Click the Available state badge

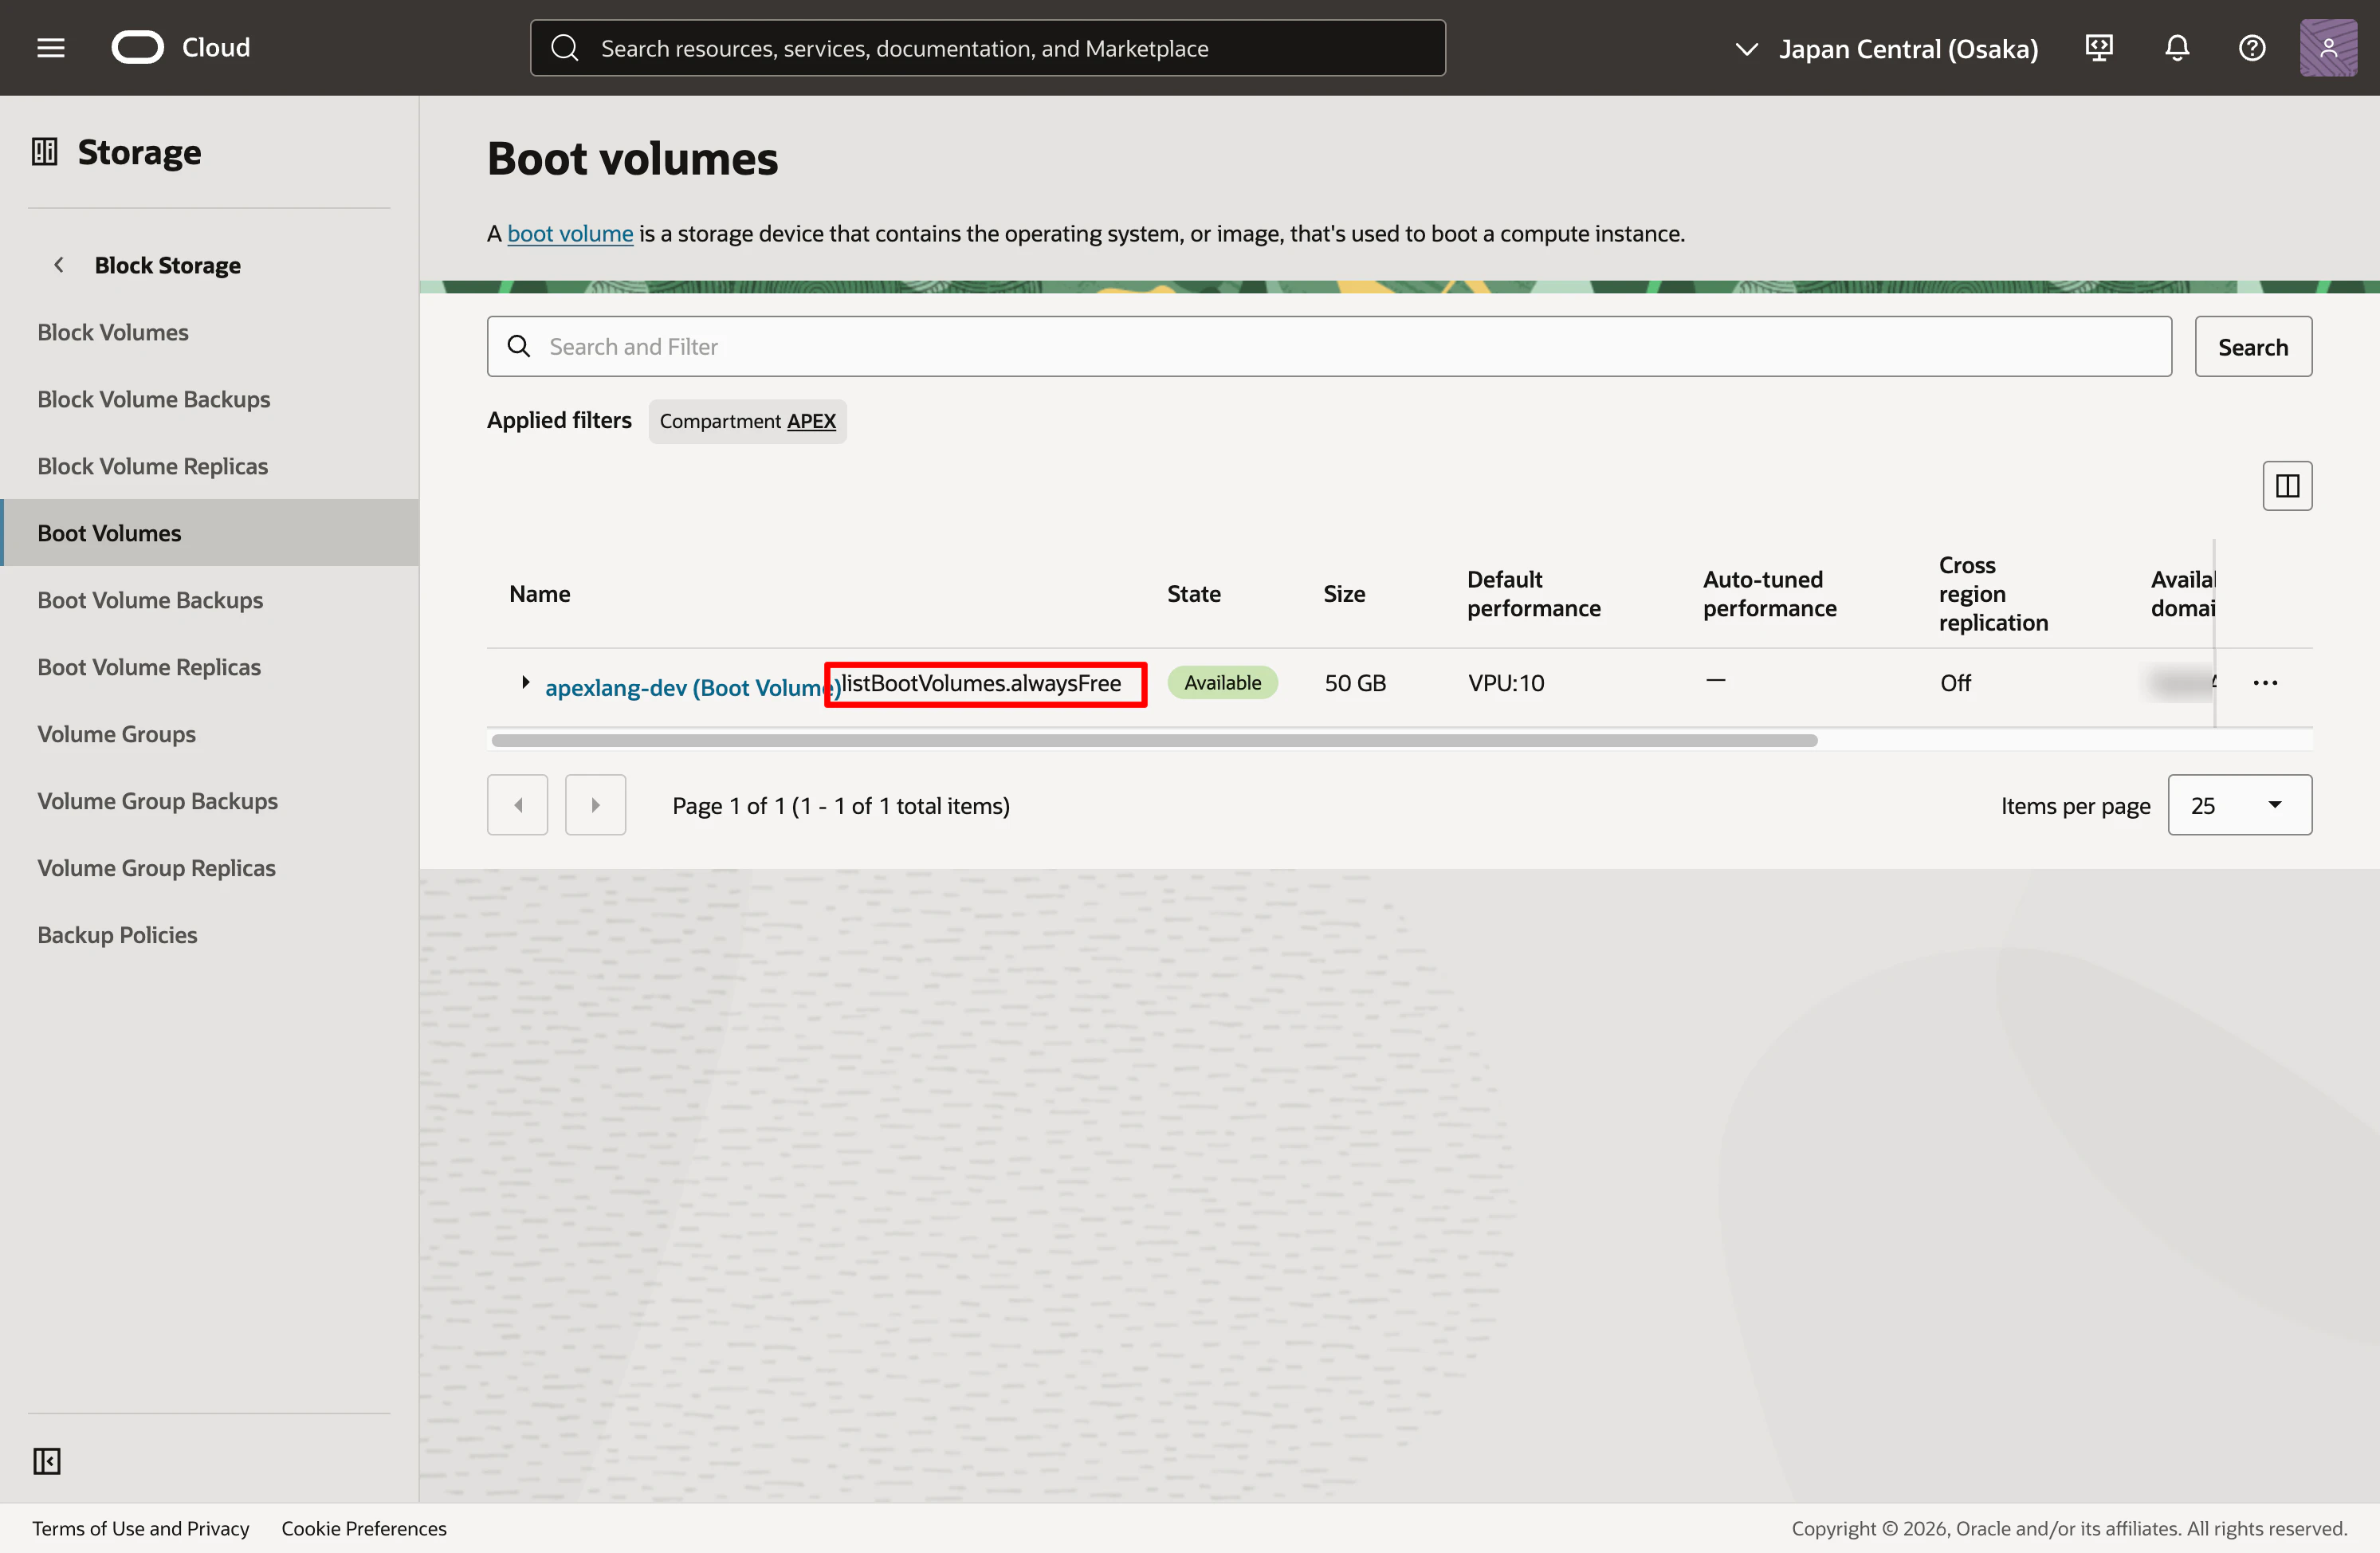coord(1222,683)
